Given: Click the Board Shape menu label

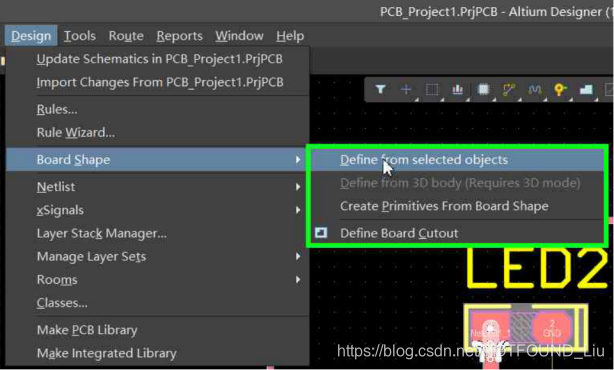Looking at the screenshot, I should (73, 160).
